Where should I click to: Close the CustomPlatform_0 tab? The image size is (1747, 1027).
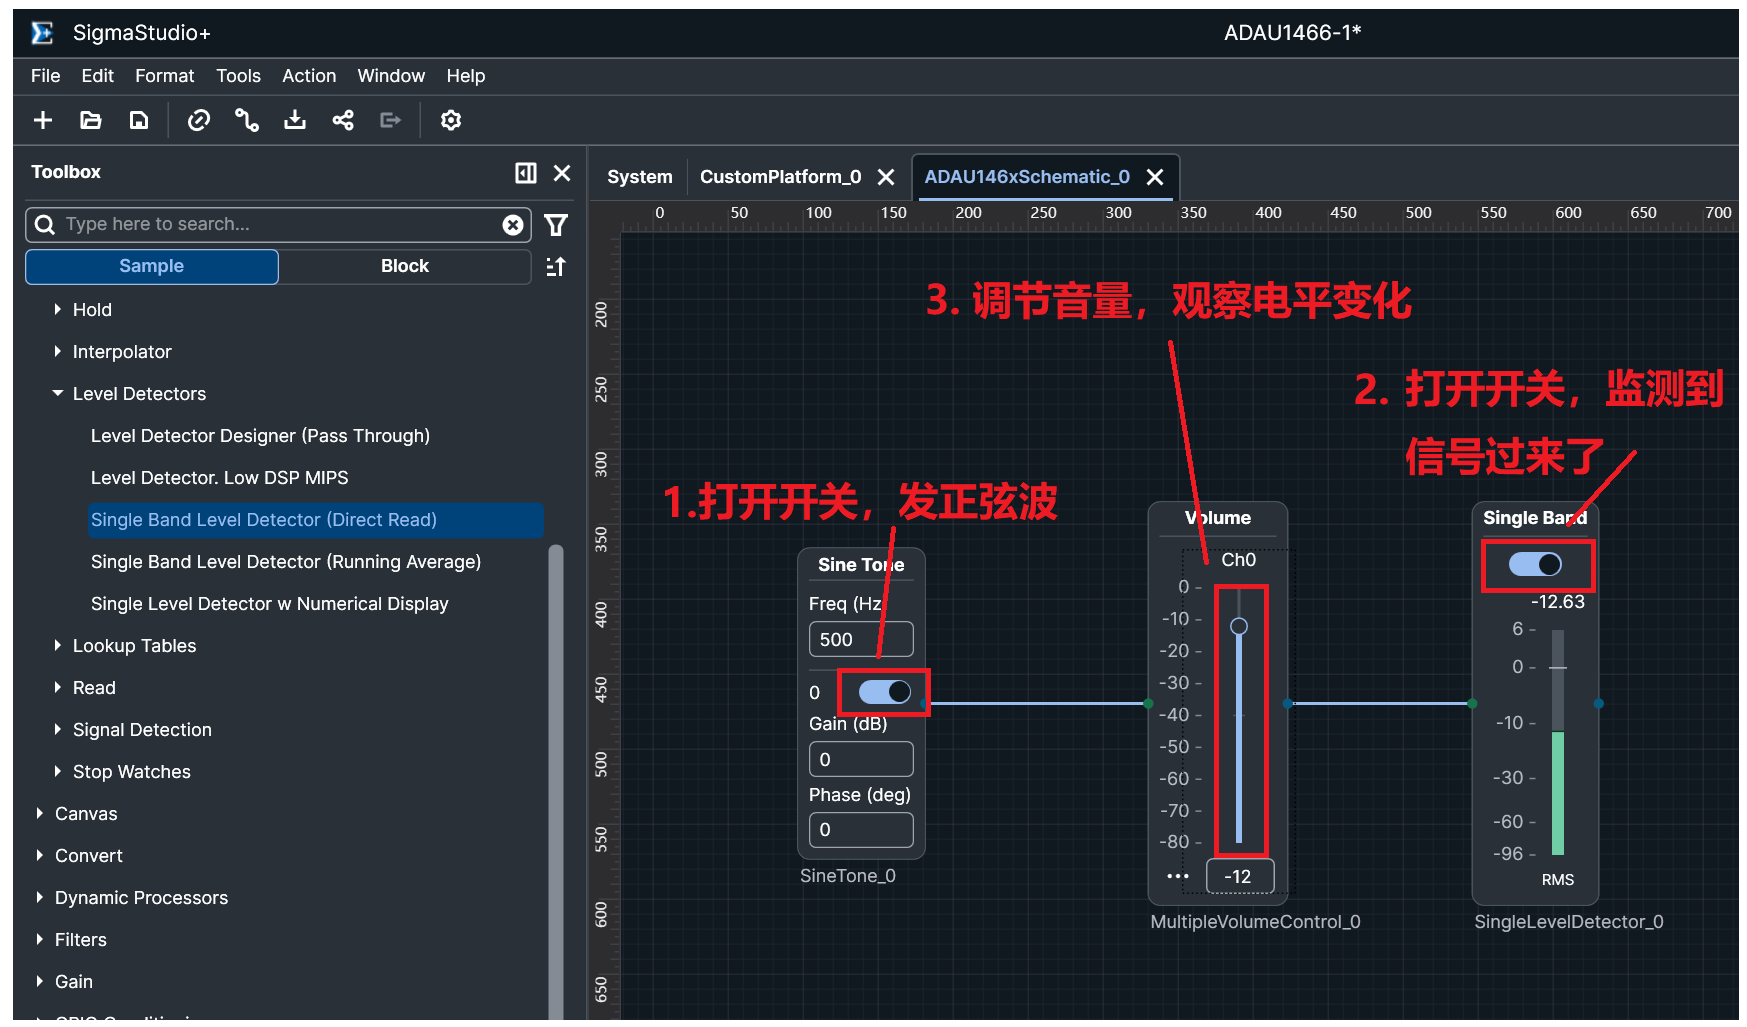[886, 177]
